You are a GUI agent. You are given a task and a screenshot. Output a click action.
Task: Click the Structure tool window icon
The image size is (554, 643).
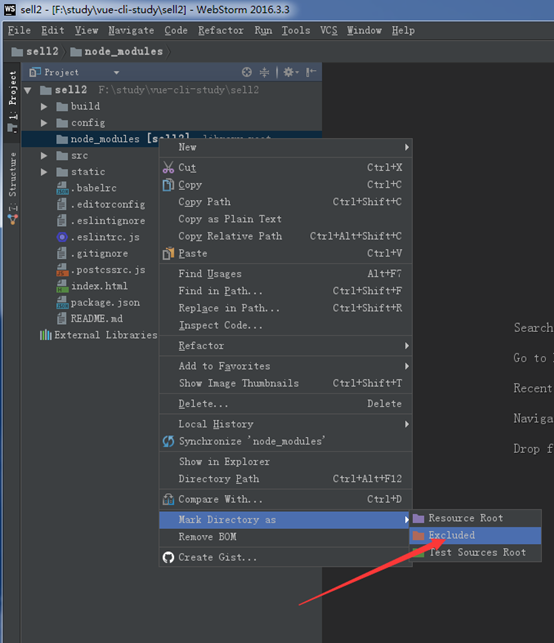13,219
